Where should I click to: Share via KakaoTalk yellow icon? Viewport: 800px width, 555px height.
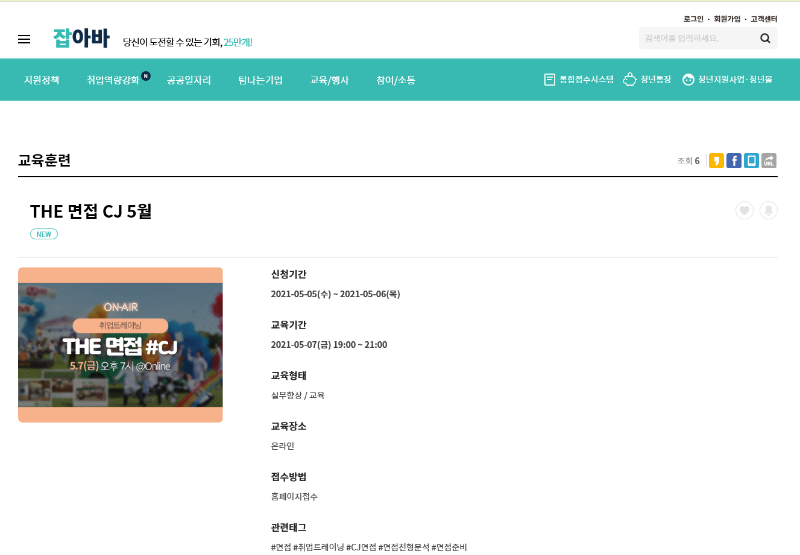pos(716,161)
